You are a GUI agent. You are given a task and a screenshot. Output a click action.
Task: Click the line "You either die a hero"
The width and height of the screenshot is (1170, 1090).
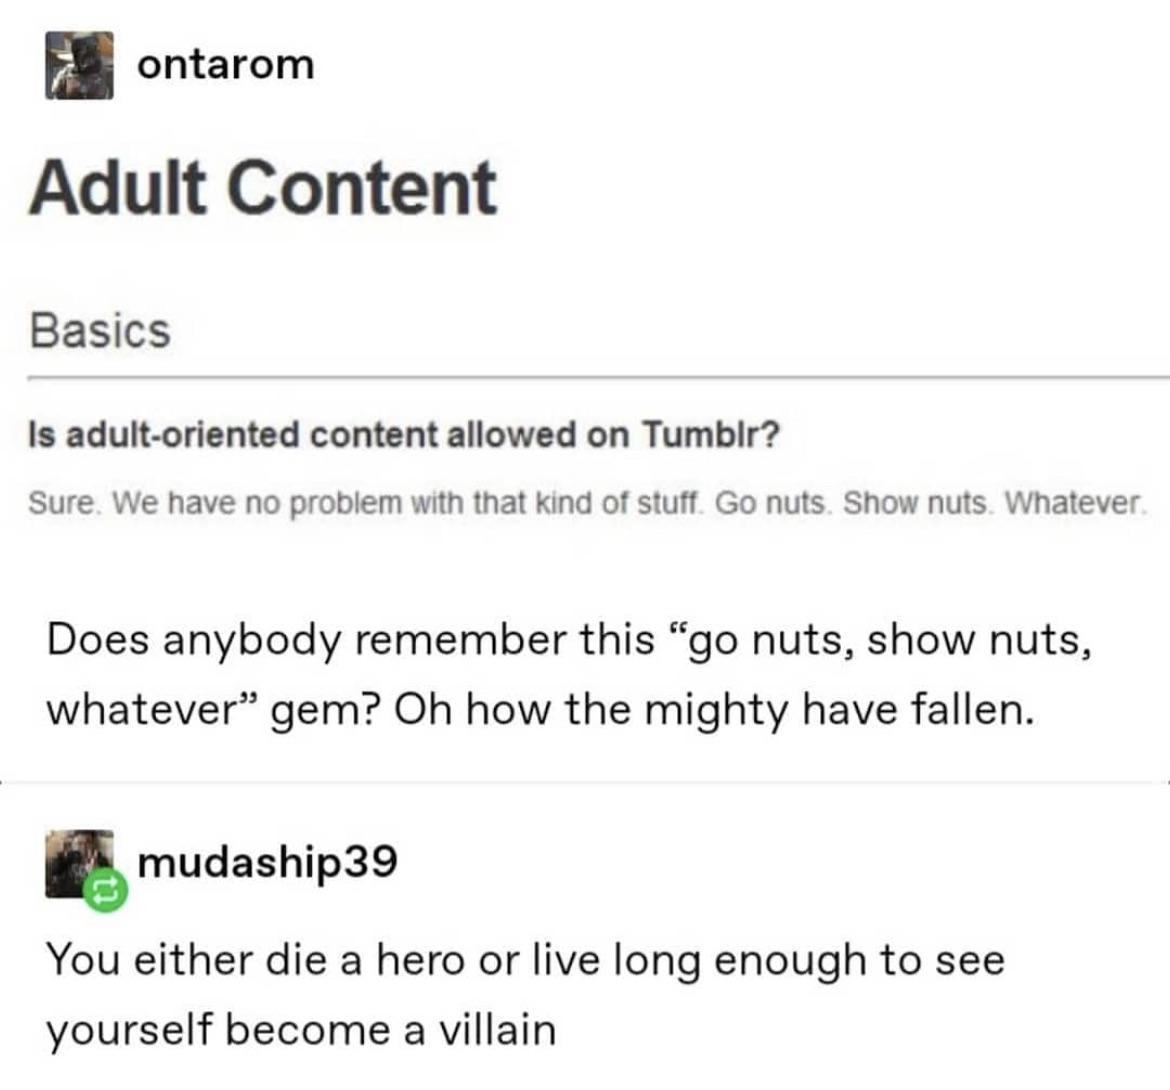pos(524,960)
